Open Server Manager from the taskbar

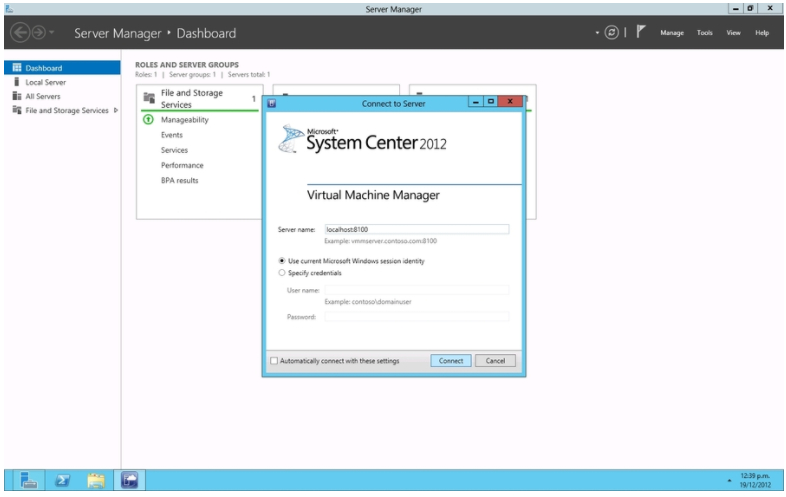pyautogui.click(x=29, y=480)
